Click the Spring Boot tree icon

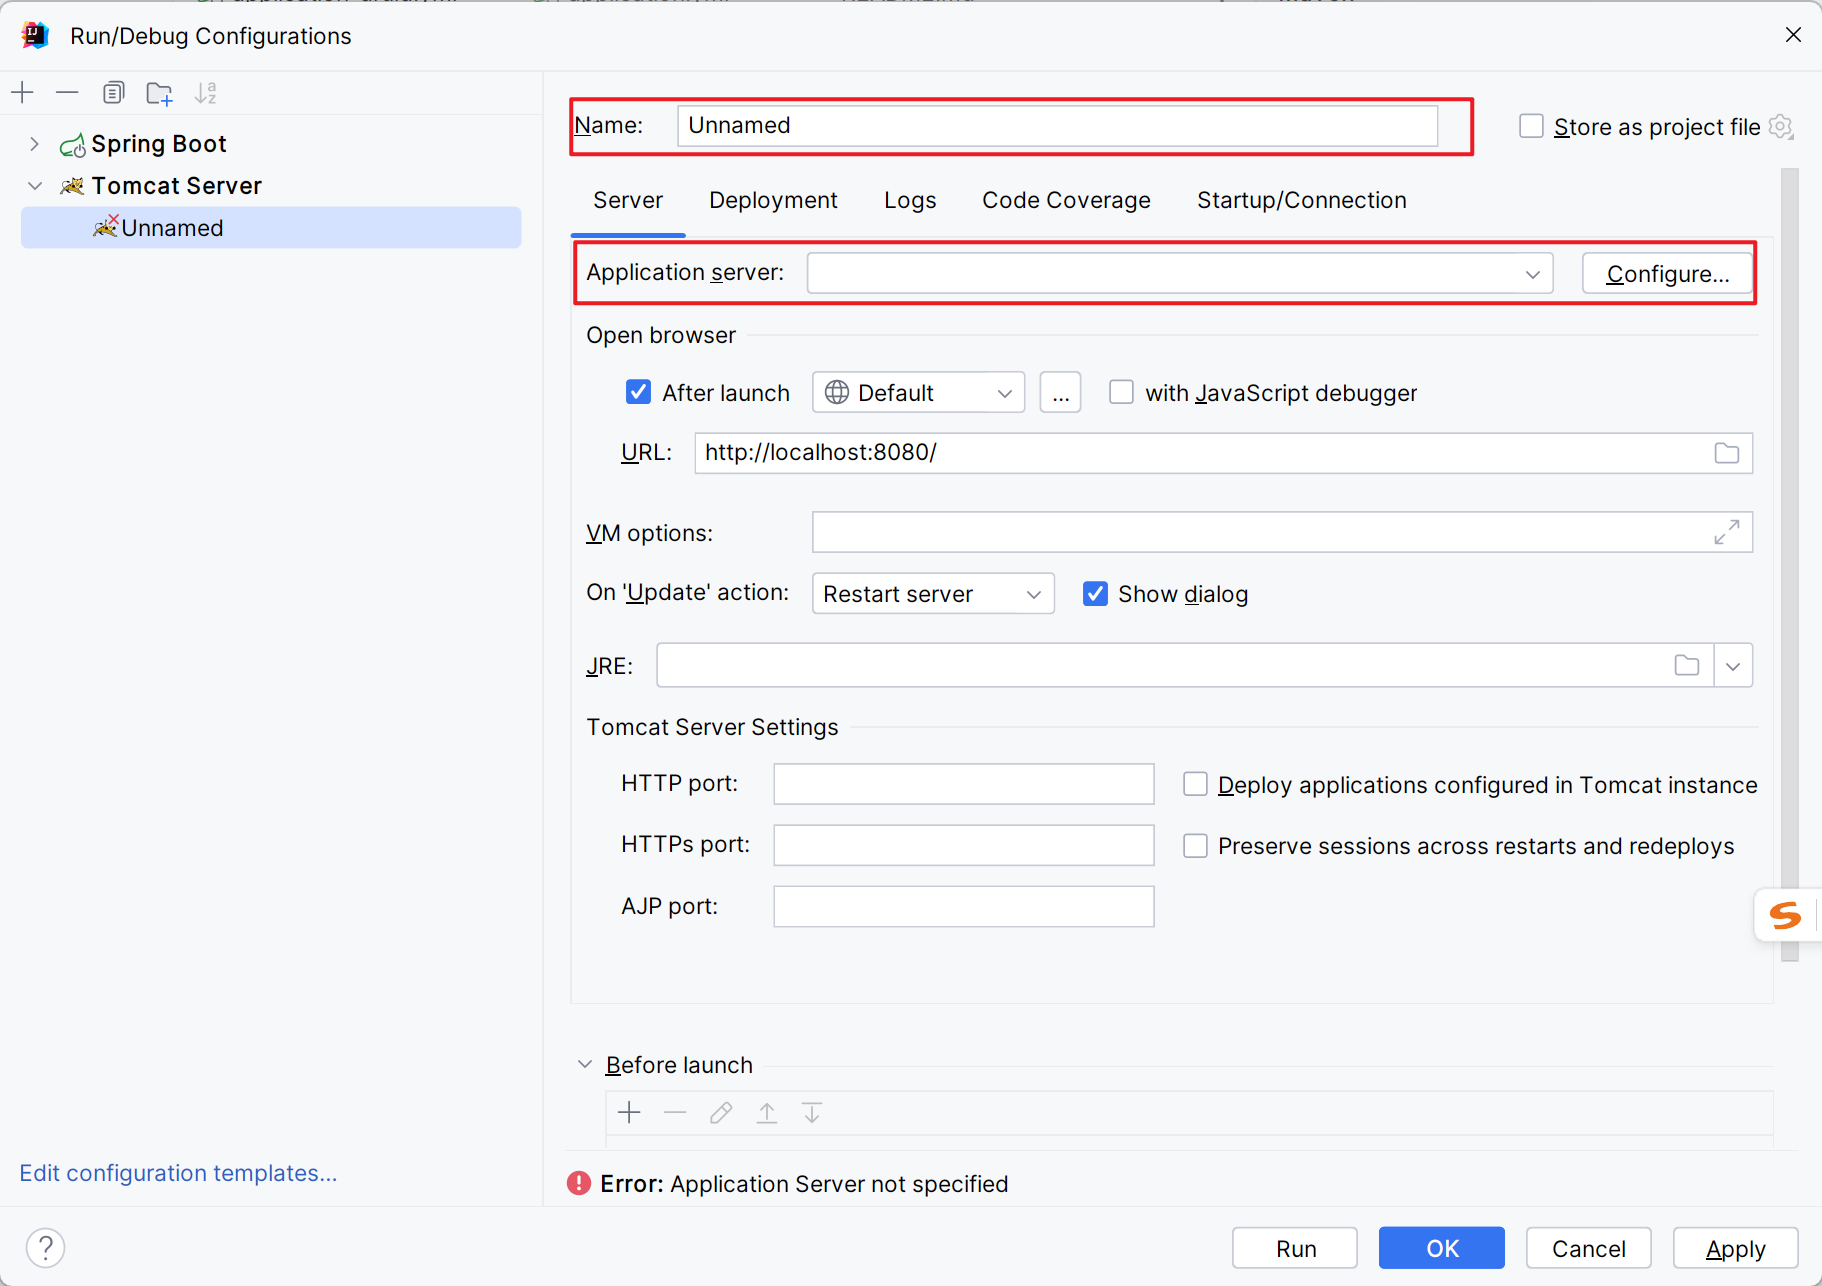click(x=72, y=145)
